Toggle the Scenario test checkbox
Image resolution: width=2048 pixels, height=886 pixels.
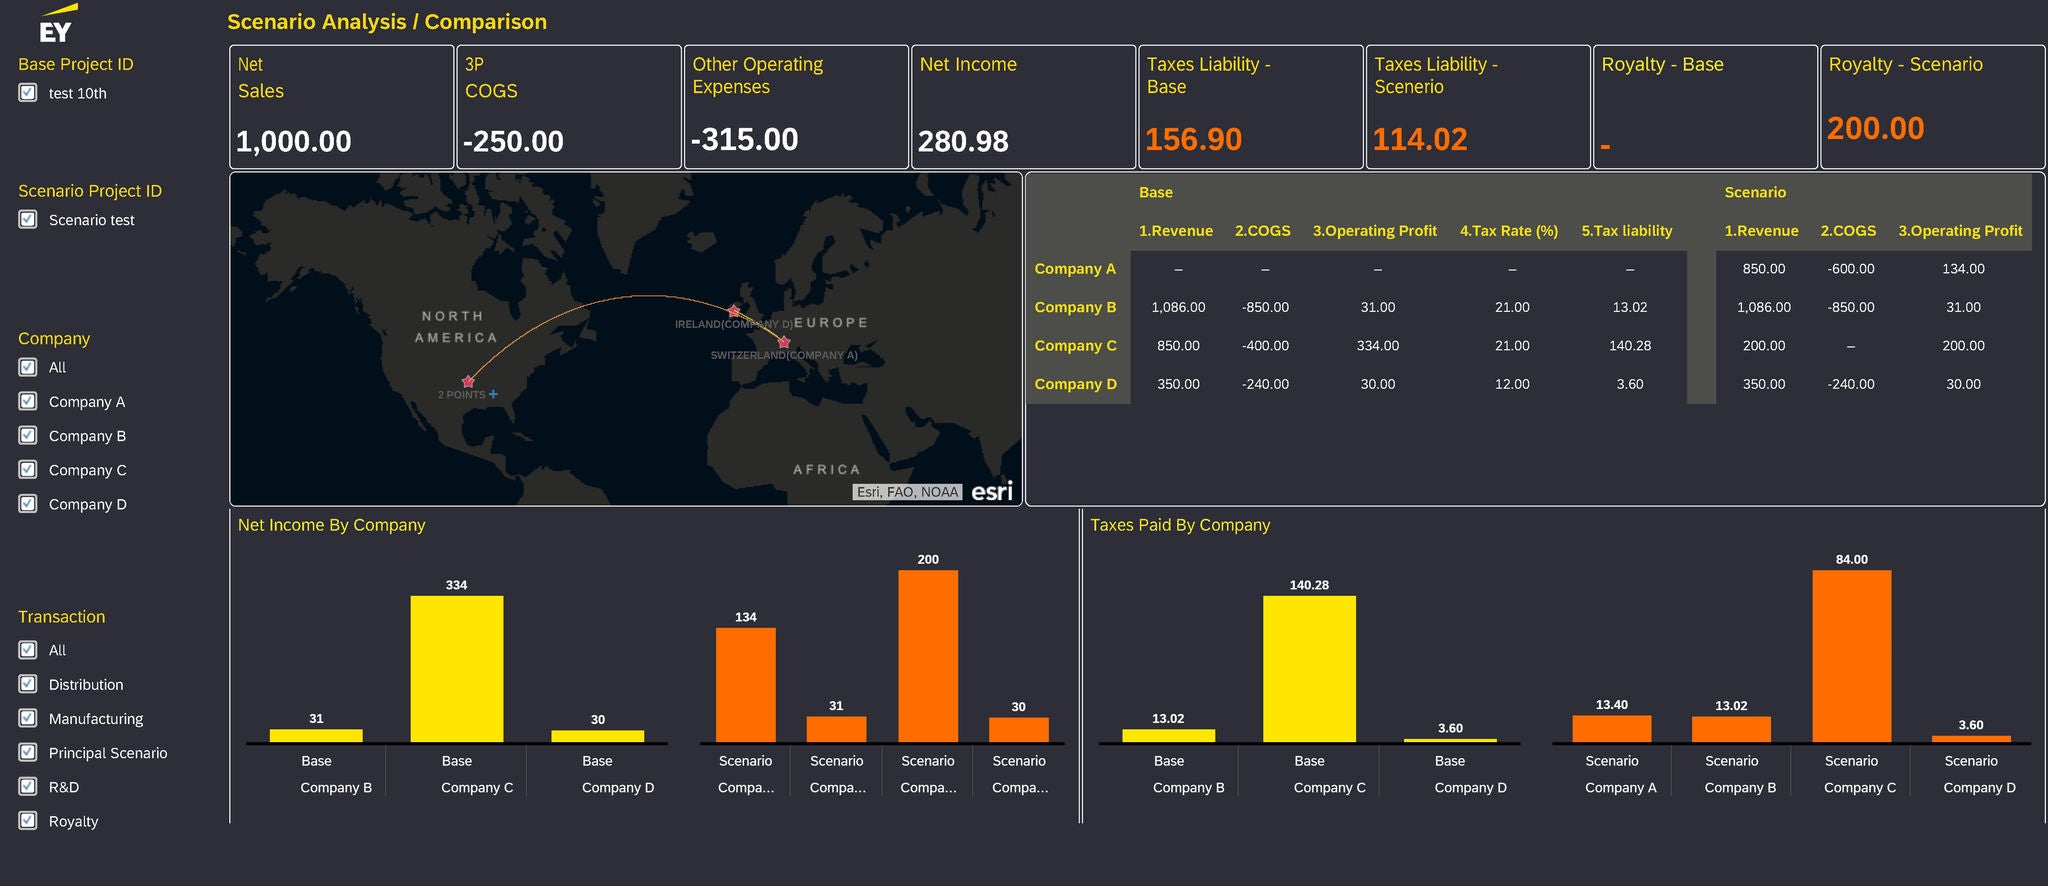28,220
